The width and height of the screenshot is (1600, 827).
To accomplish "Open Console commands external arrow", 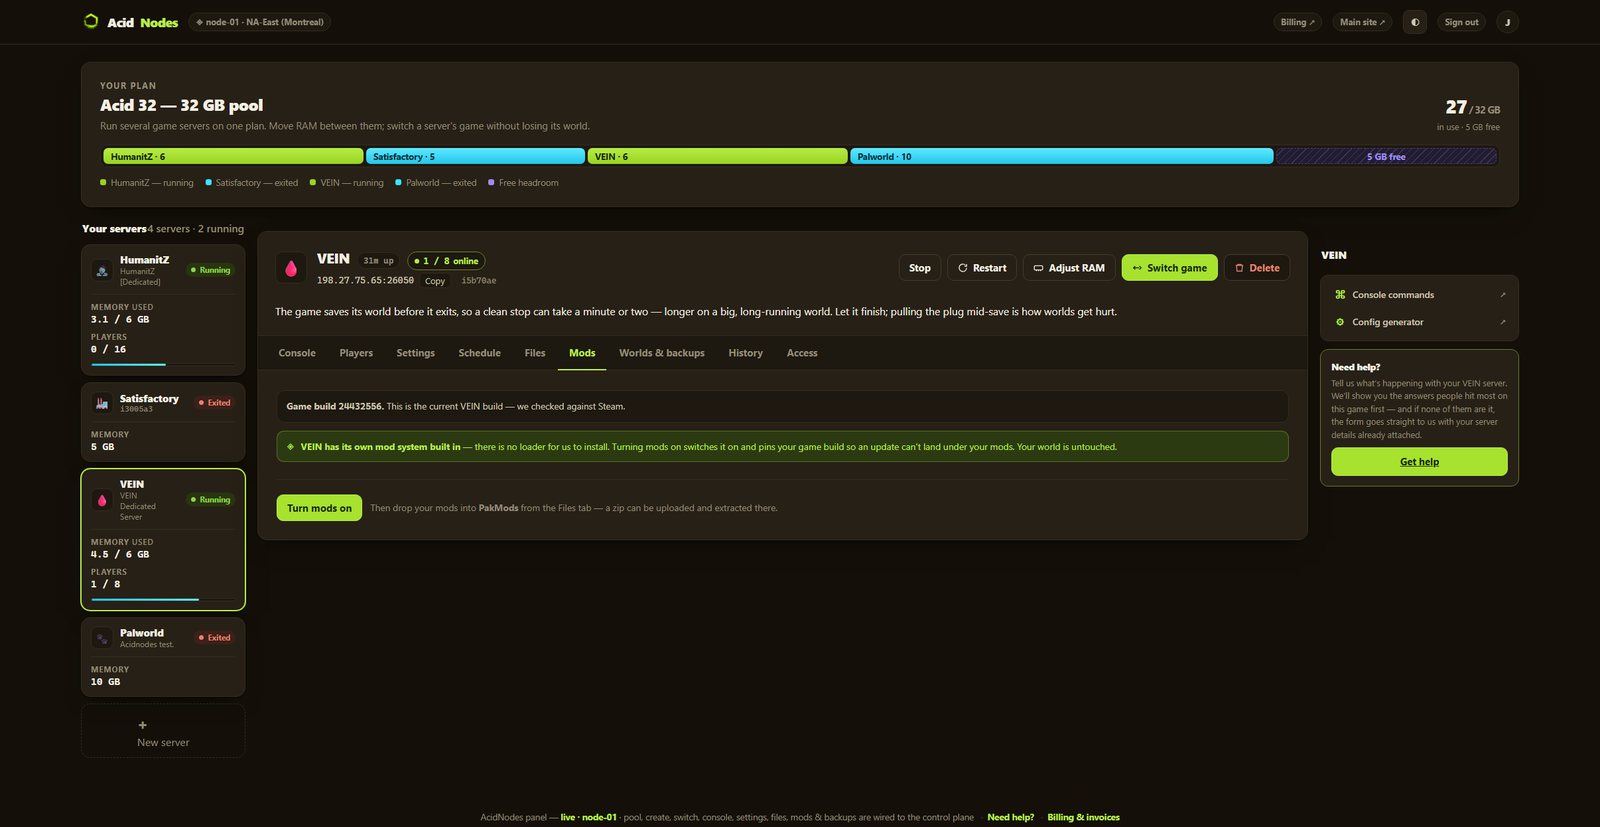I will [1502, 295].
